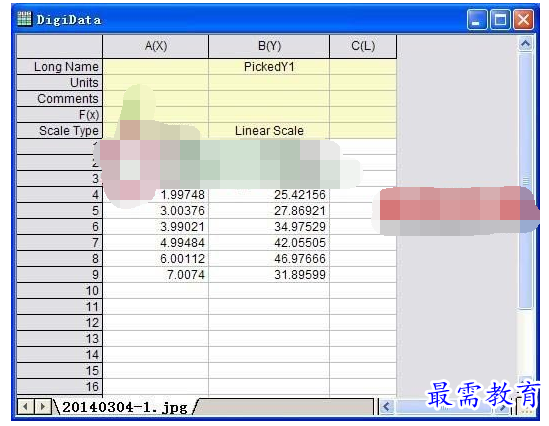
Task: Click the sheet tab scroll right arrow
Action: [43, 407]
